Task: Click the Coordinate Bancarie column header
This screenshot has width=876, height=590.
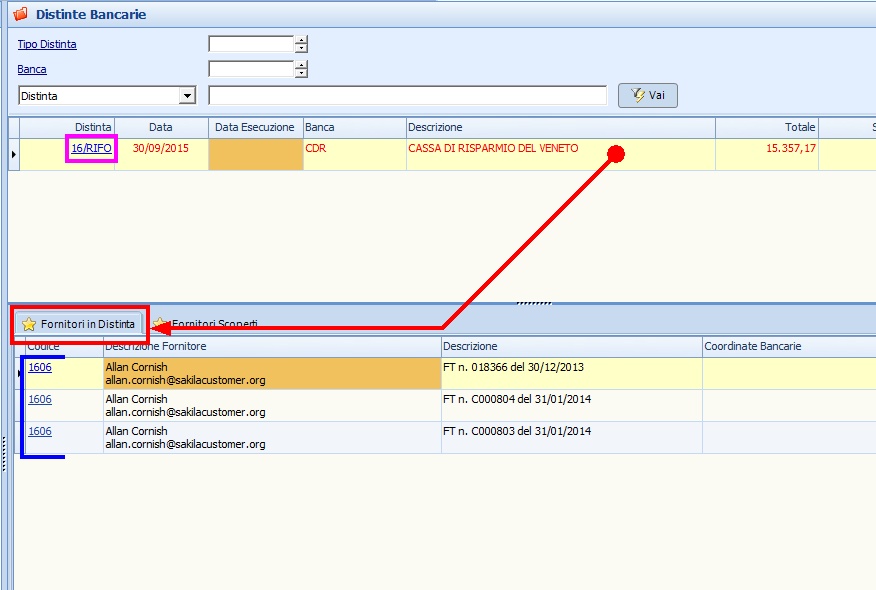Action: (752, 346)
